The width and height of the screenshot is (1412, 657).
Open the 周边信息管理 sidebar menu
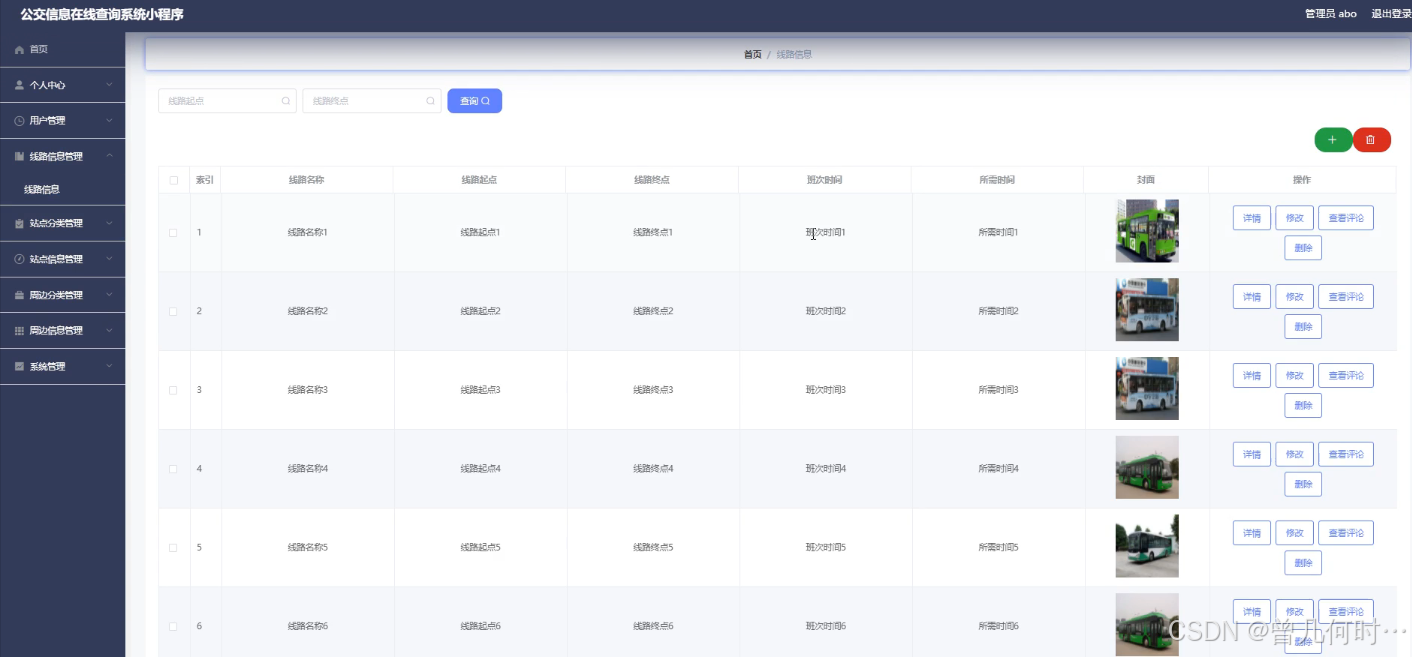click(x=62, y=331)
